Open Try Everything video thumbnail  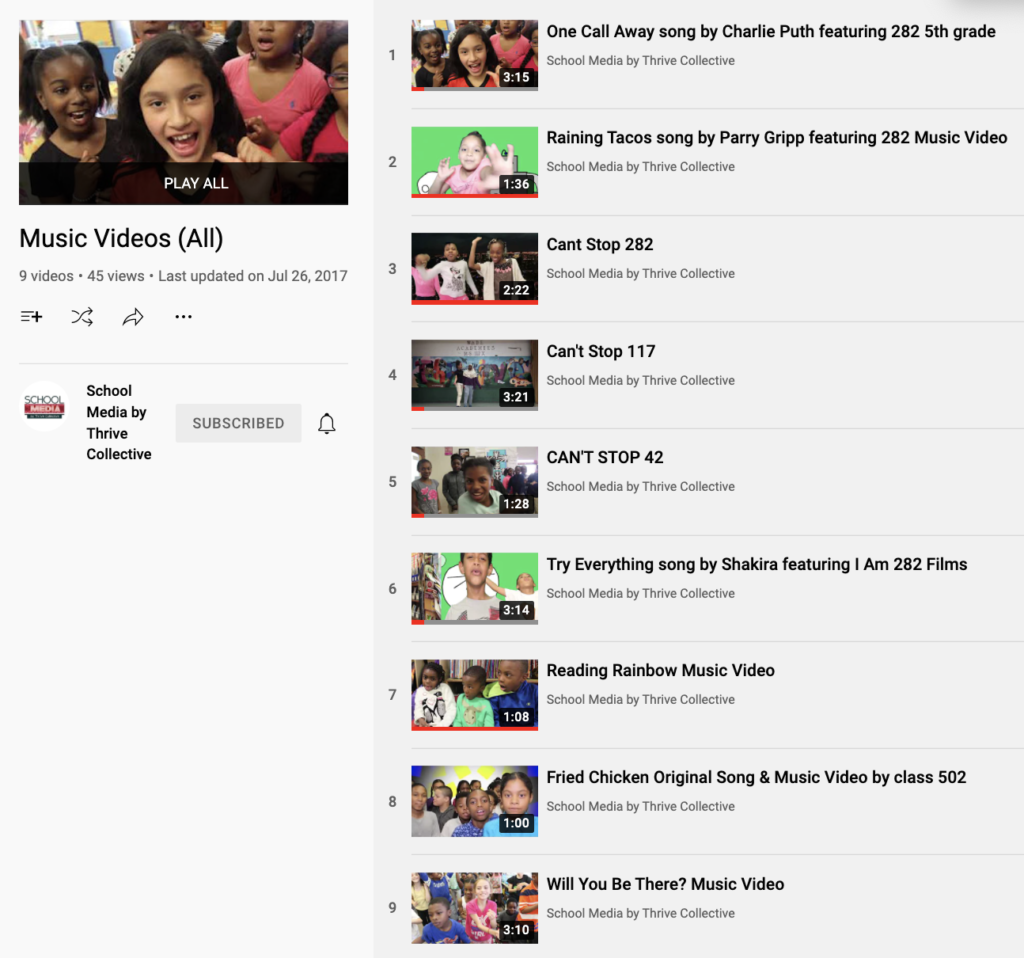tap(475, 588)
